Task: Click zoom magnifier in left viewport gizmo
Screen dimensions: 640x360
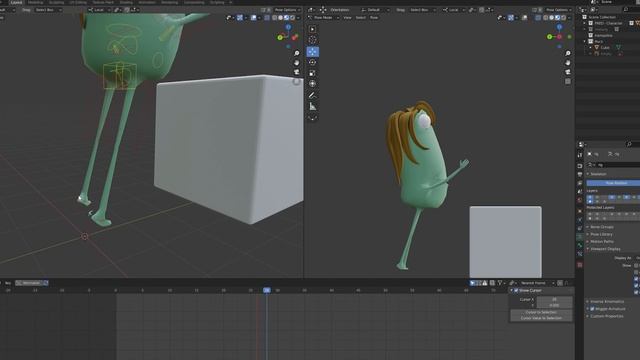Action: [x=297, y=53]
